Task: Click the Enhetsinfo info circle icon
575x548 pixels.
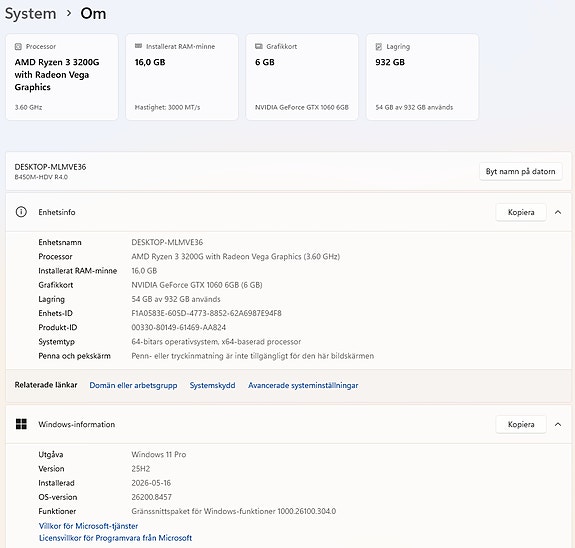Action: 21,212
